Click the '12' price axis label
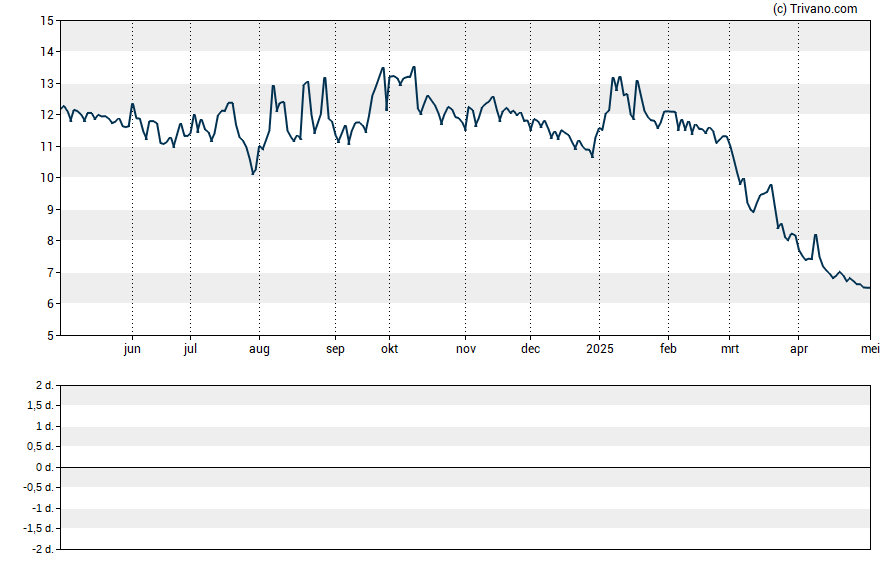The width and height of the screenshot is (888, 565). [x=47, y=115]
